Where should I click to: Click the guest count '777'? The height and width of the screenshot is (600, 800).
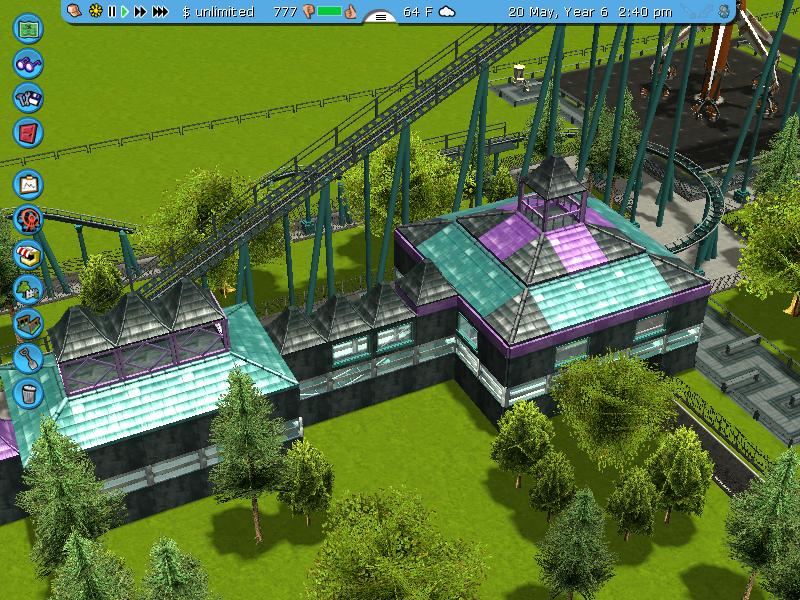pos(285,12)
